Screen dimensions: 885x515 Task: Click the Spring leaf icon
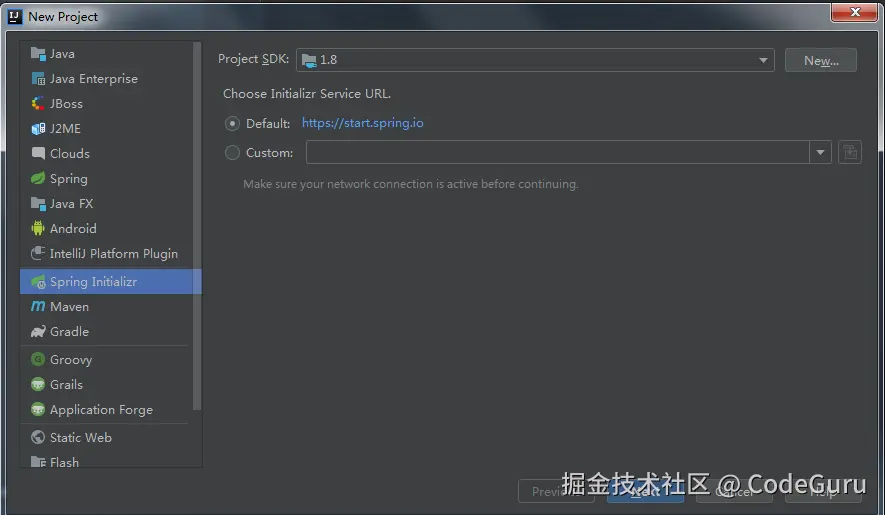pyautogui.click(x=38, y=178)
